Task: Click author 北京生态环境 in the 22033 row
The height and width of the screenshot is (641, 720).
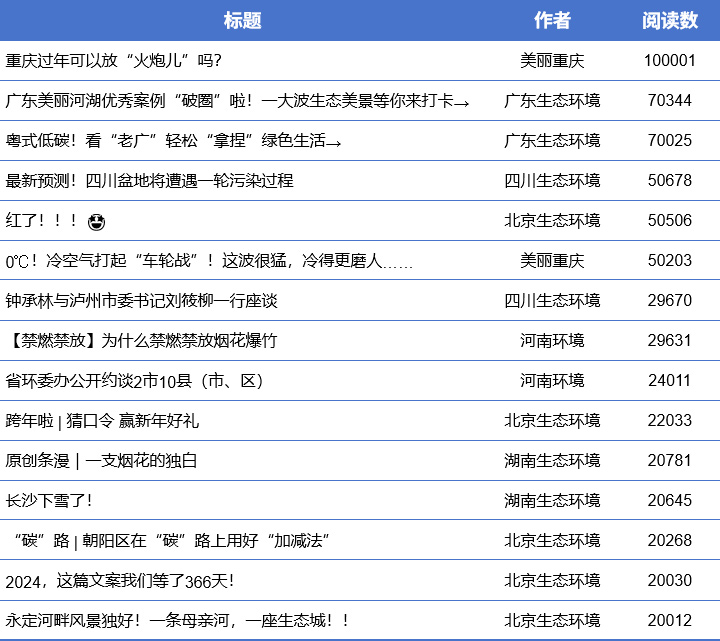Action: pos(552,421)
